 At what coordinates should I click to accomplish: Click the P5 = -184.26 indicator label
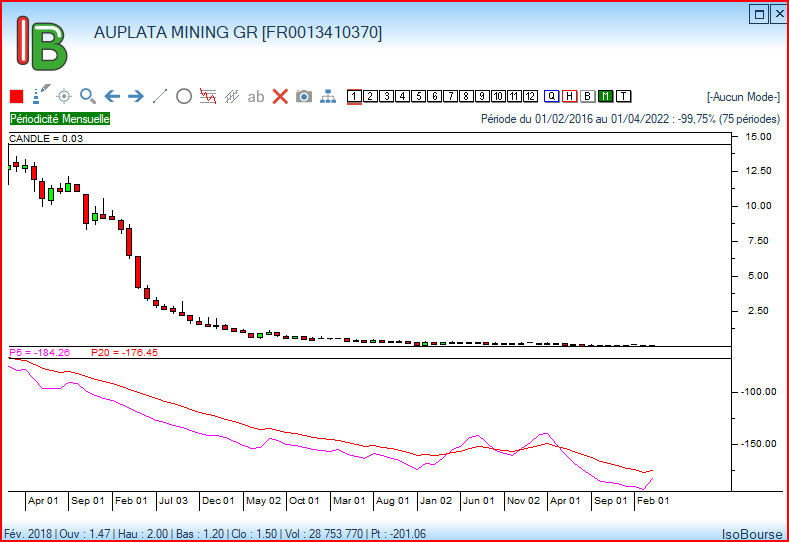point(40,352)
